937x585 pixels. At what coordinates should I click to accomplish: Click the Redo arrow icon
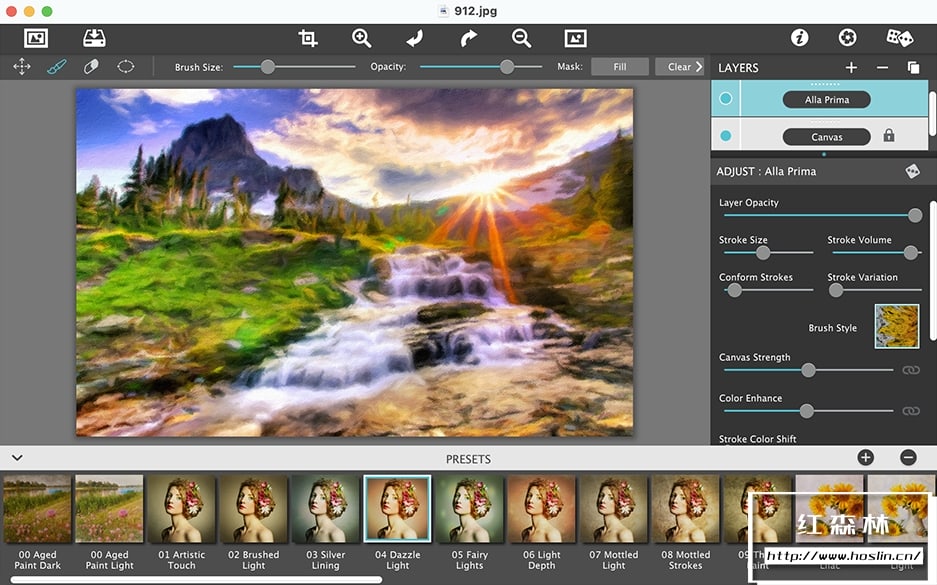coord(468,38)
